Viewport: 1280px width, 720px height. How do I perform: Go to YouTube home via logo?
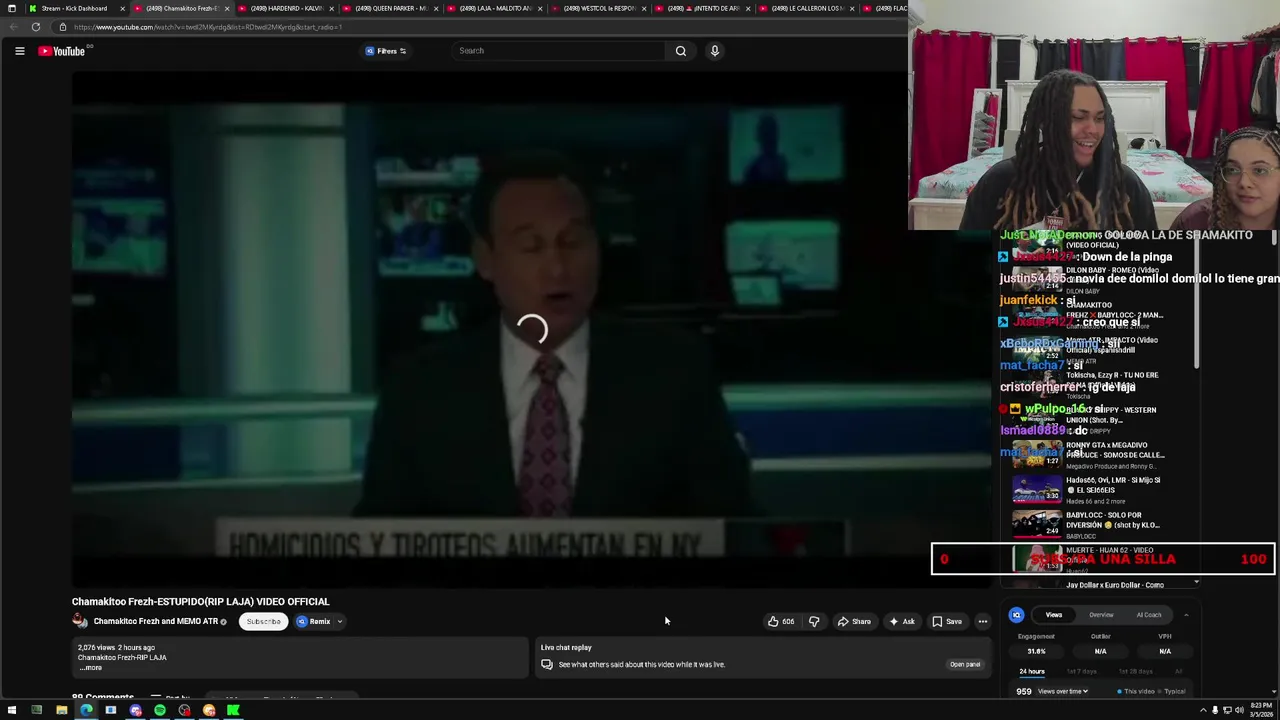(61, 51)
